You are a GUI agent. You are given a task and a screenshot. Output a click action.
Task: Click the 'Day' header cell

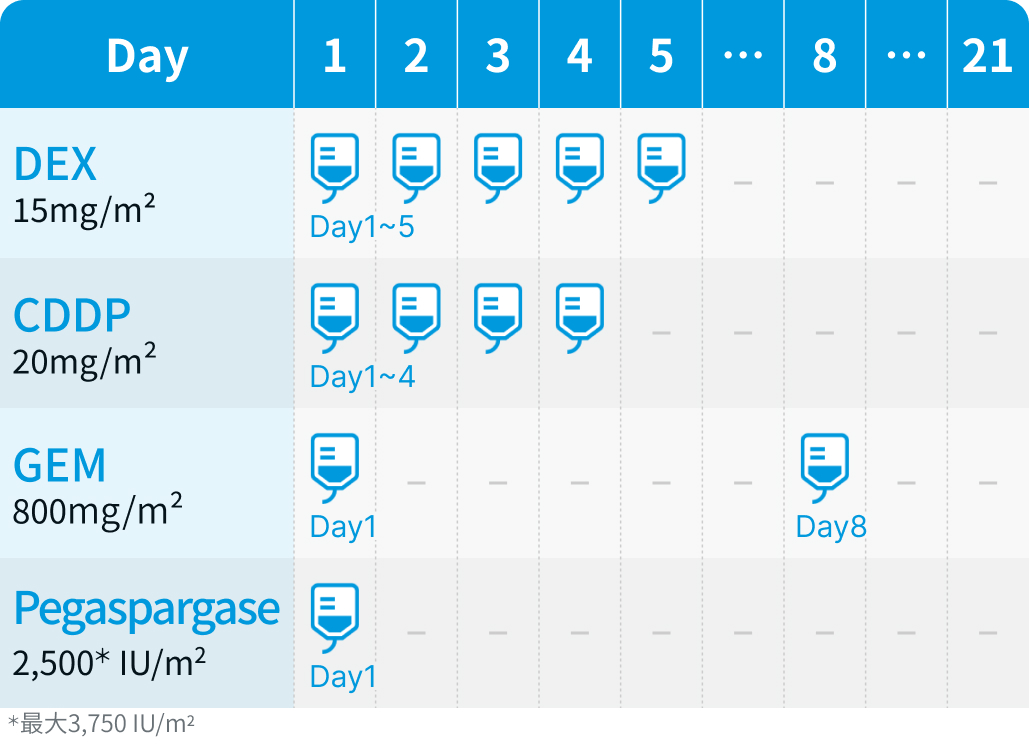click(x=147, y=54)
